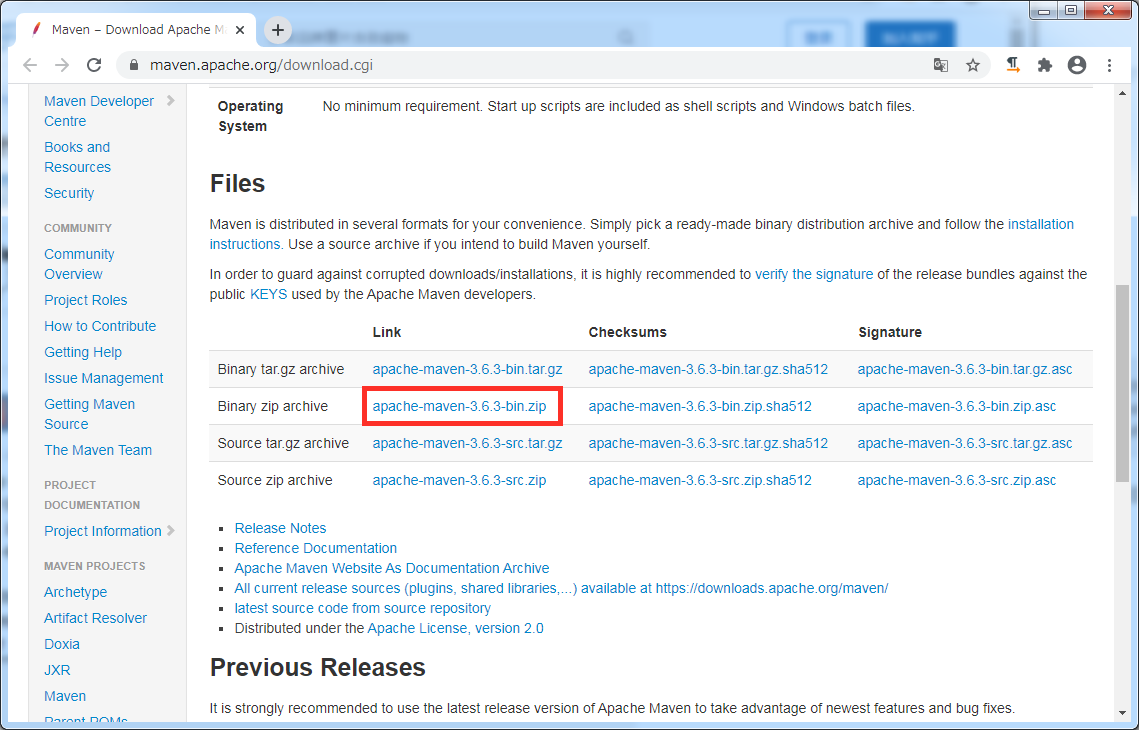Open the Chrome profile avatar menu
Viewport: 1139px width, 730px height.
pos(1077,65)
